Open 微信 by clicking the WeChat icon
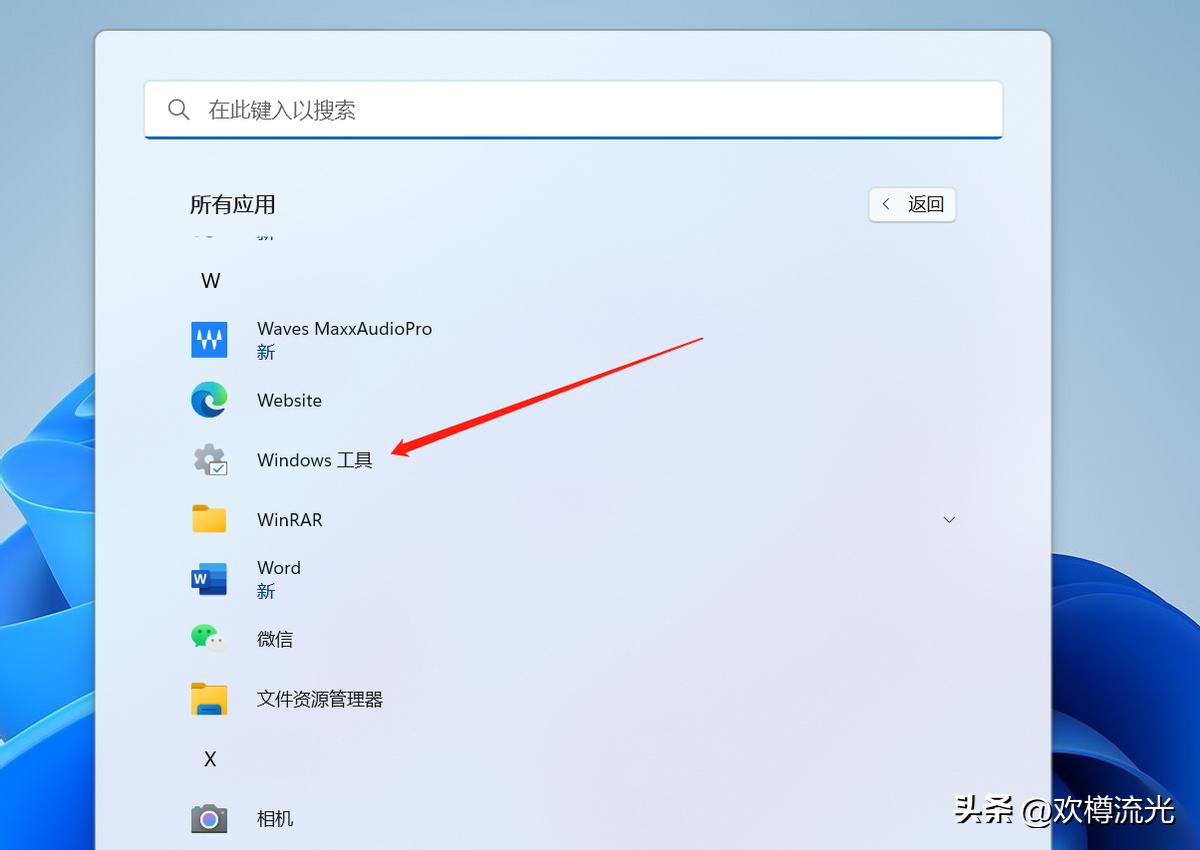 tap(208, 638)
